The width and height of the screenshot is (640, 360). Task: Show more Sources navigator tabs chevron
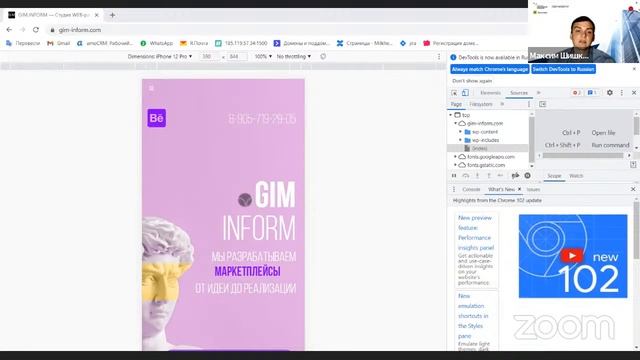(x=502, y=104)
